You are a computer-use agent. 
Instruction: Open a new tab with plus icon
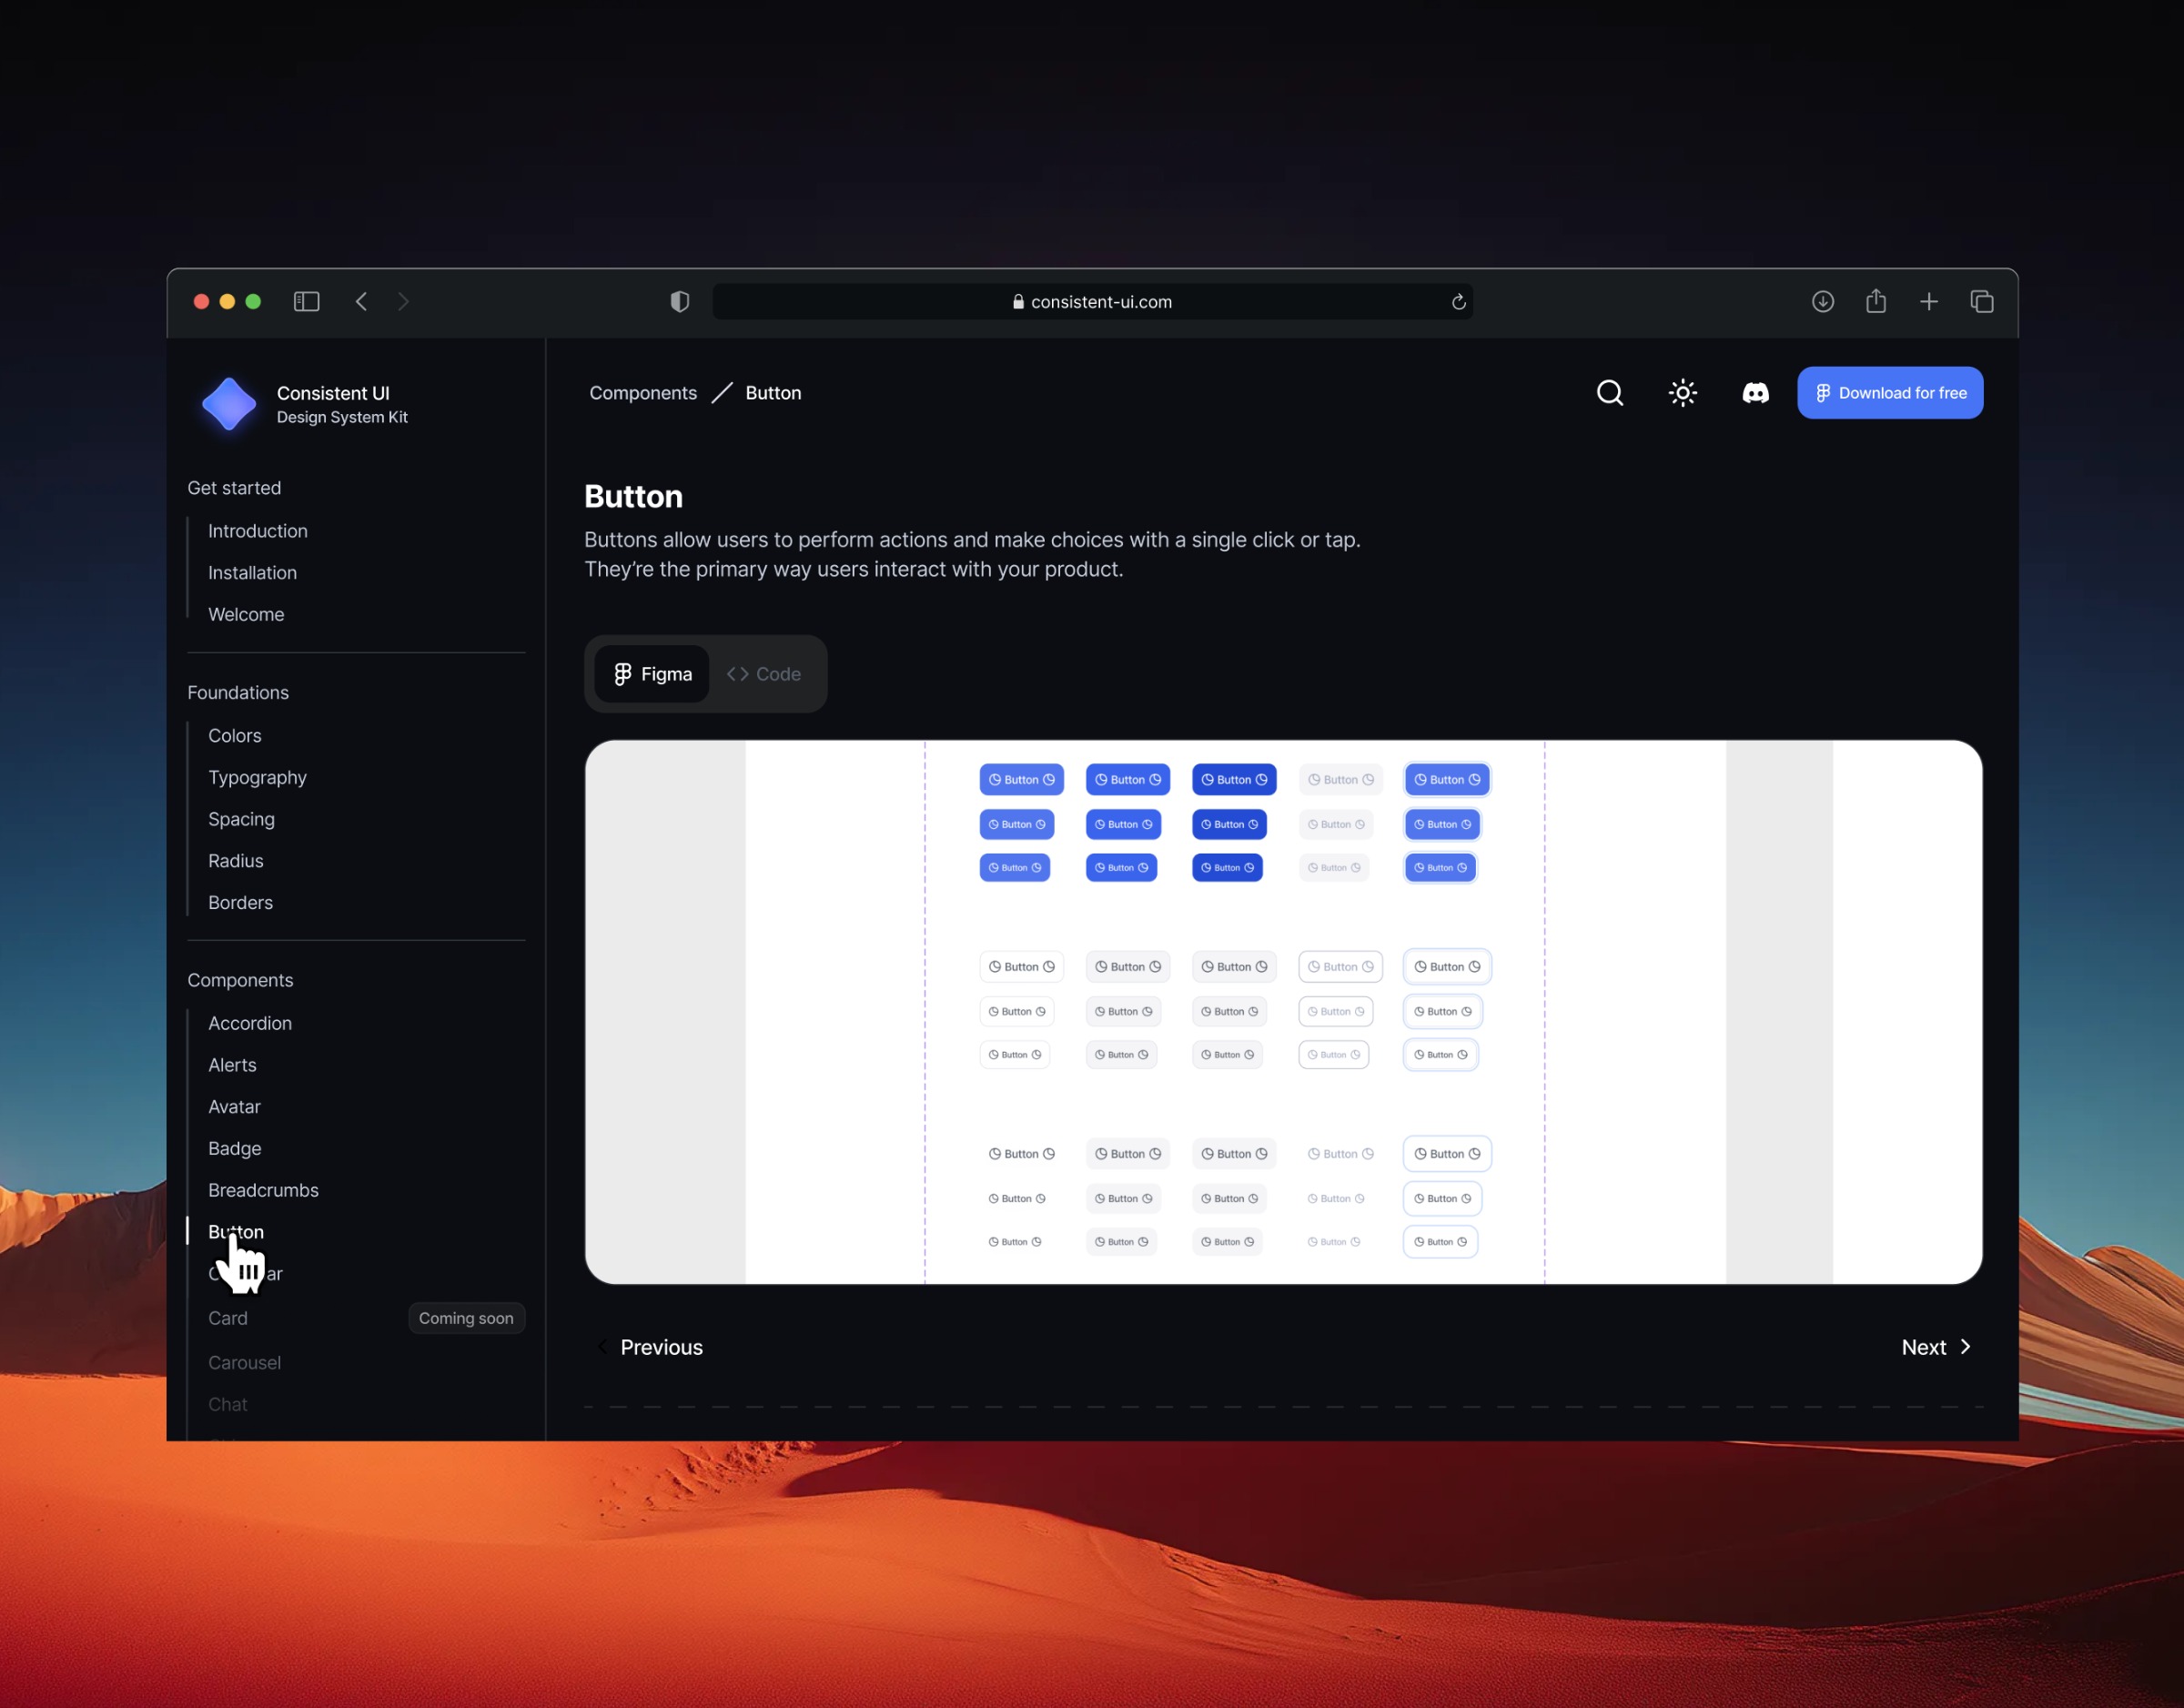1928,301
